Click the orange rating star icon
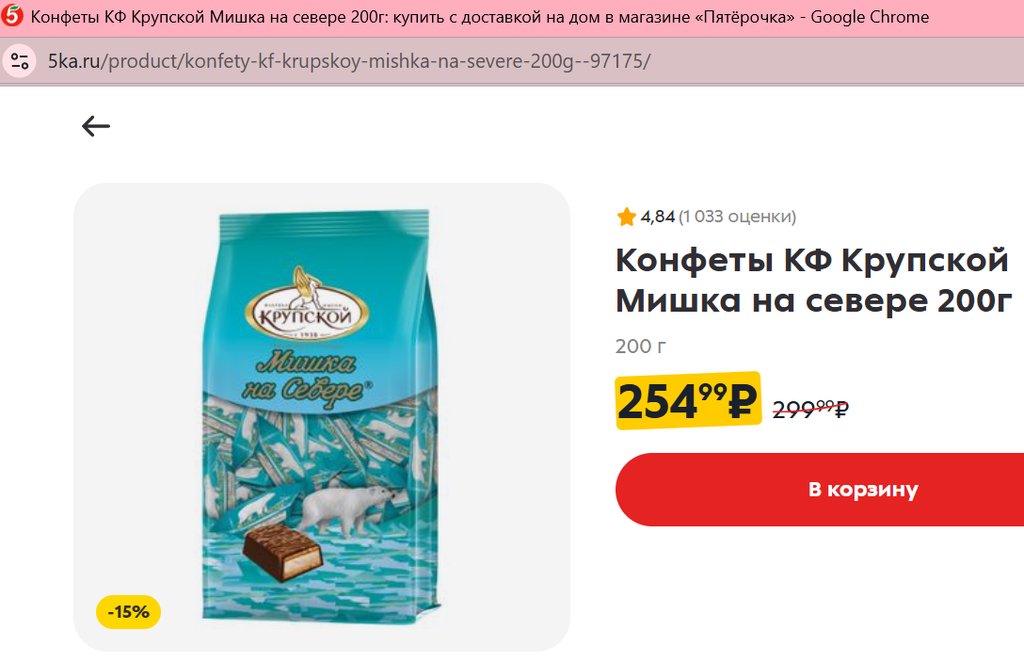This screenshot has height=662, width=1024. click(x=626, y=216)
